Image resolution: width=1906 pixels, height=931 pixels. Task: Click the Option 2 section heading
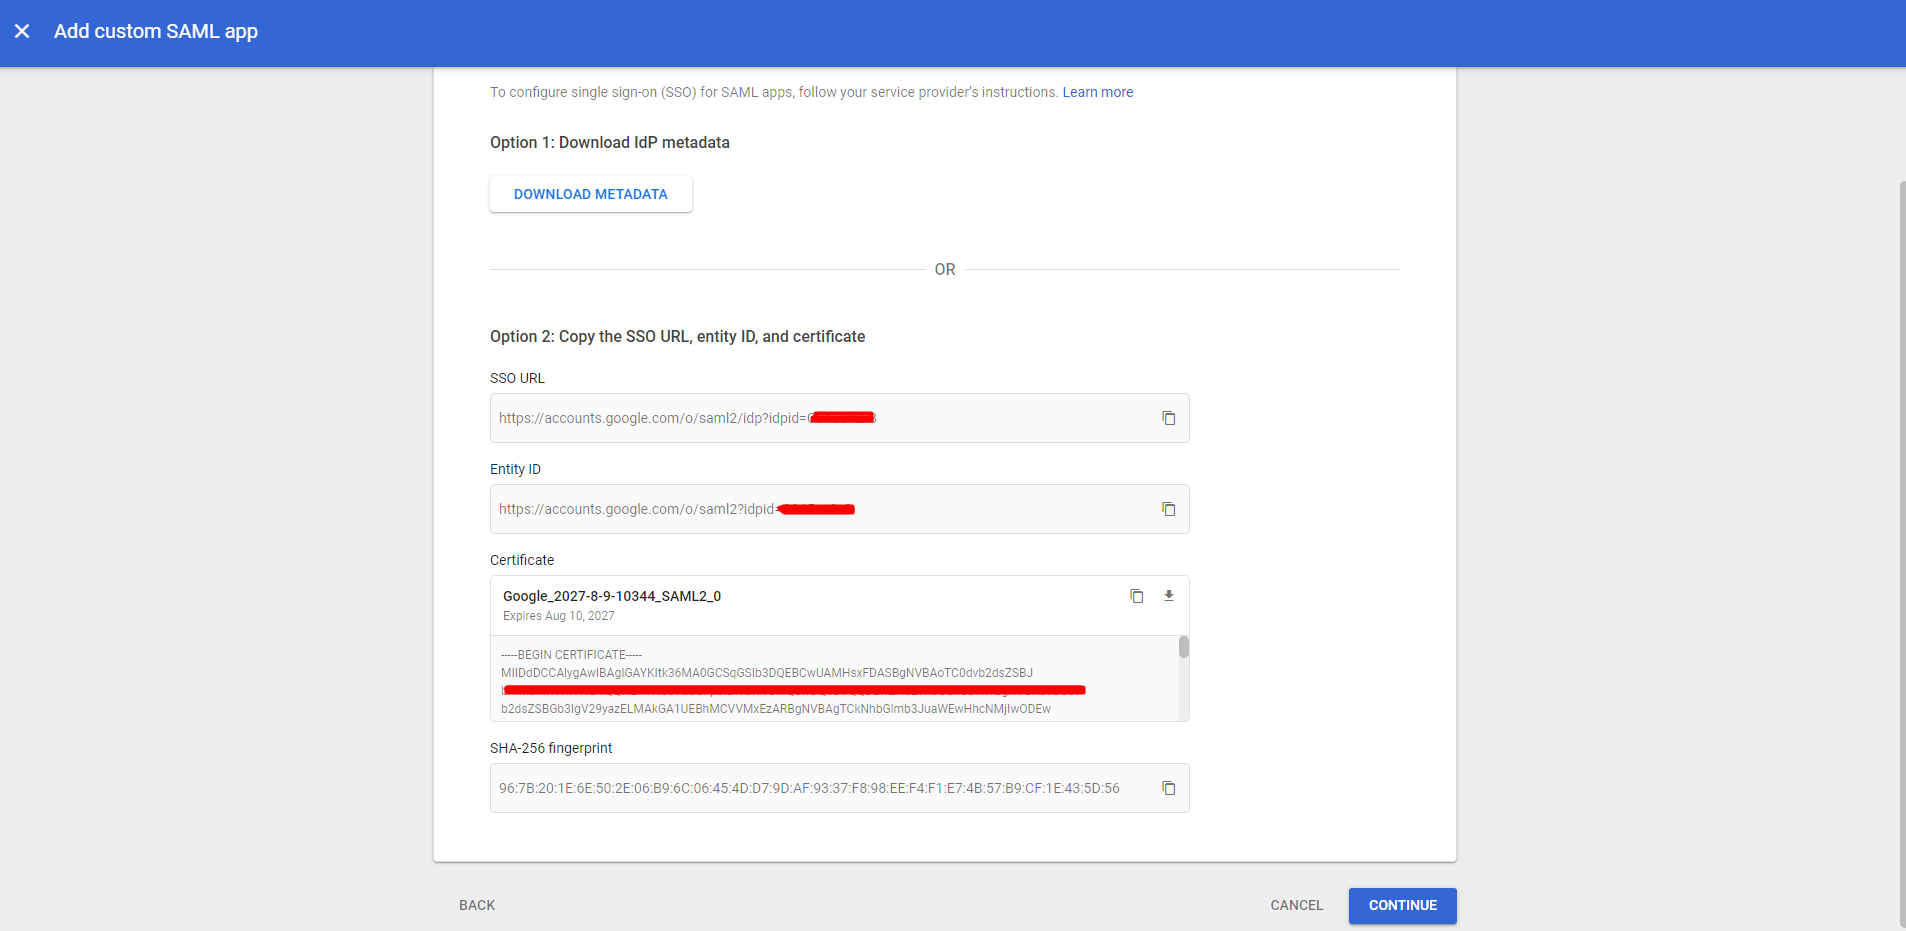pyautogui.click(x=677, y=337)
